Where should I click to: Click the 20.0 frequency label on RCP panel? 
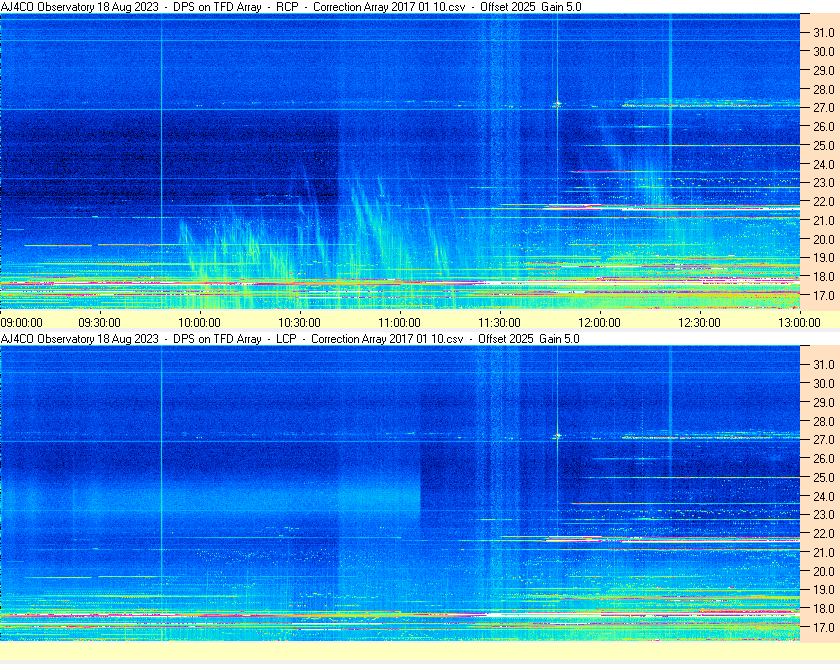point(823,240)
